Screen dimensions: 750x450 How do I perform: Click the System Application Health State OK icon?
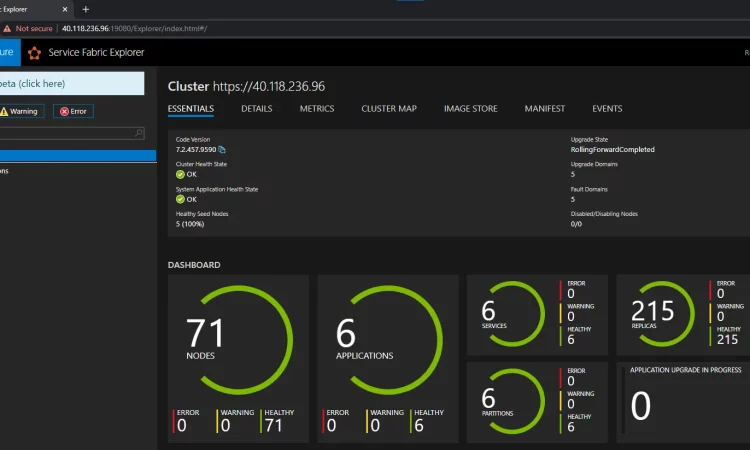(x=180, y=199)
